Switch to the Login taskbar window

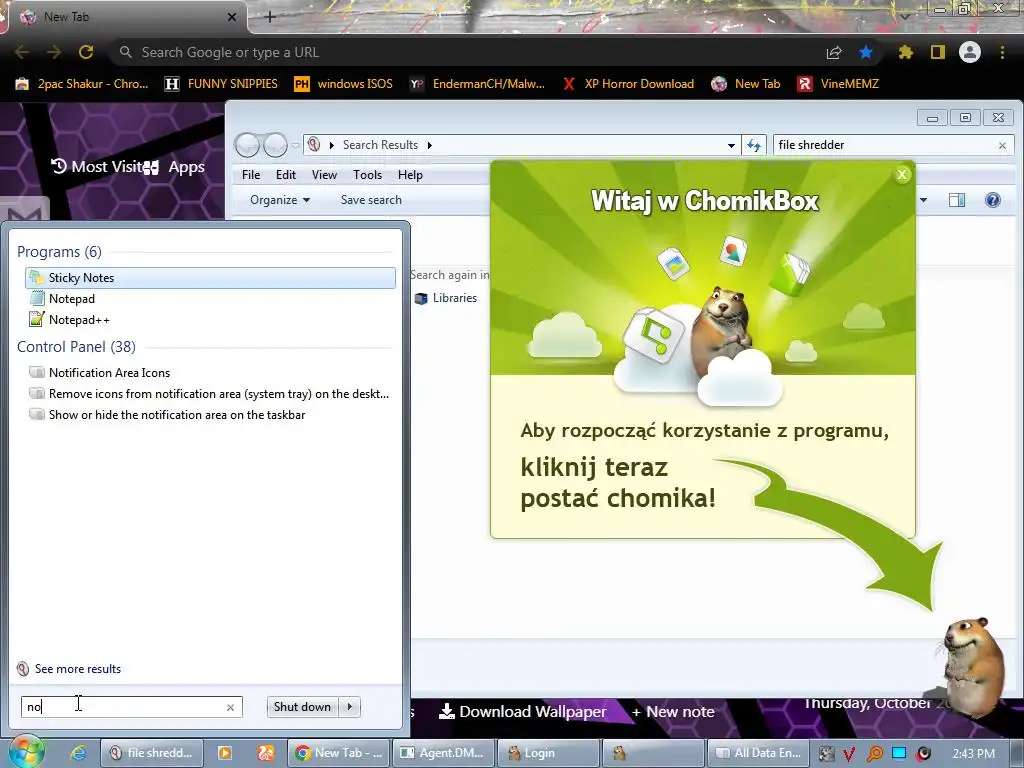[x=549, y=753]
